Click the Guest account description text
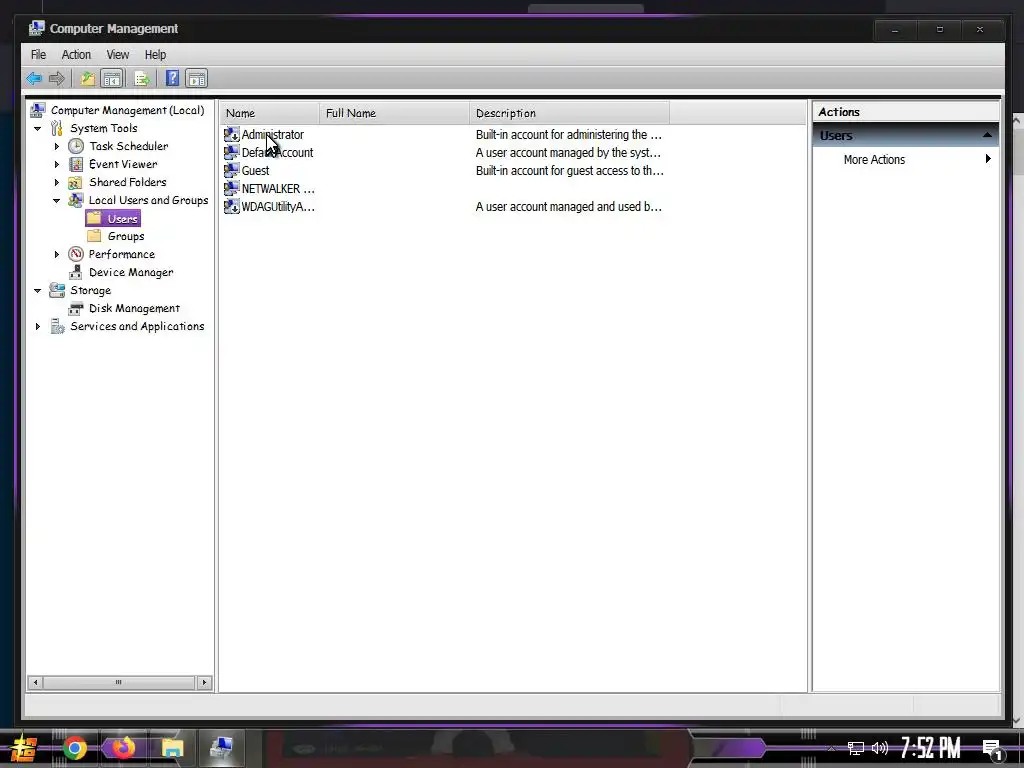 point(569,170)
